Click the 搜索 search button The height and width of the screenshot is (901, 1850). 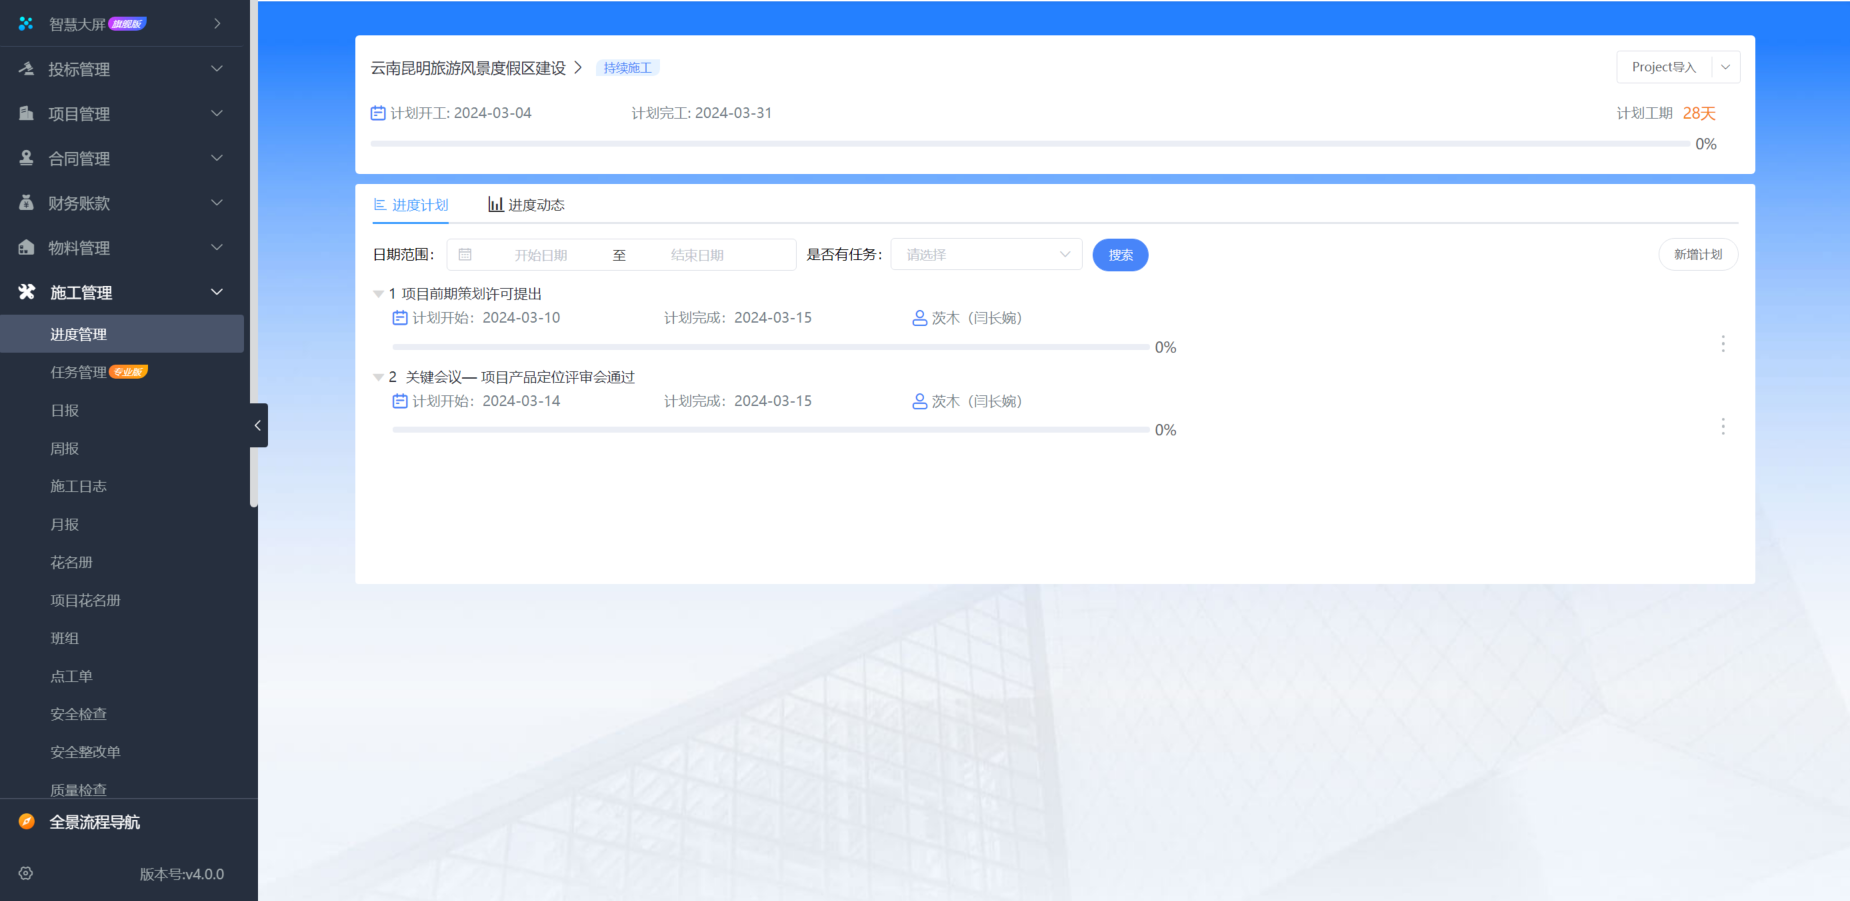coord(1120,254)
